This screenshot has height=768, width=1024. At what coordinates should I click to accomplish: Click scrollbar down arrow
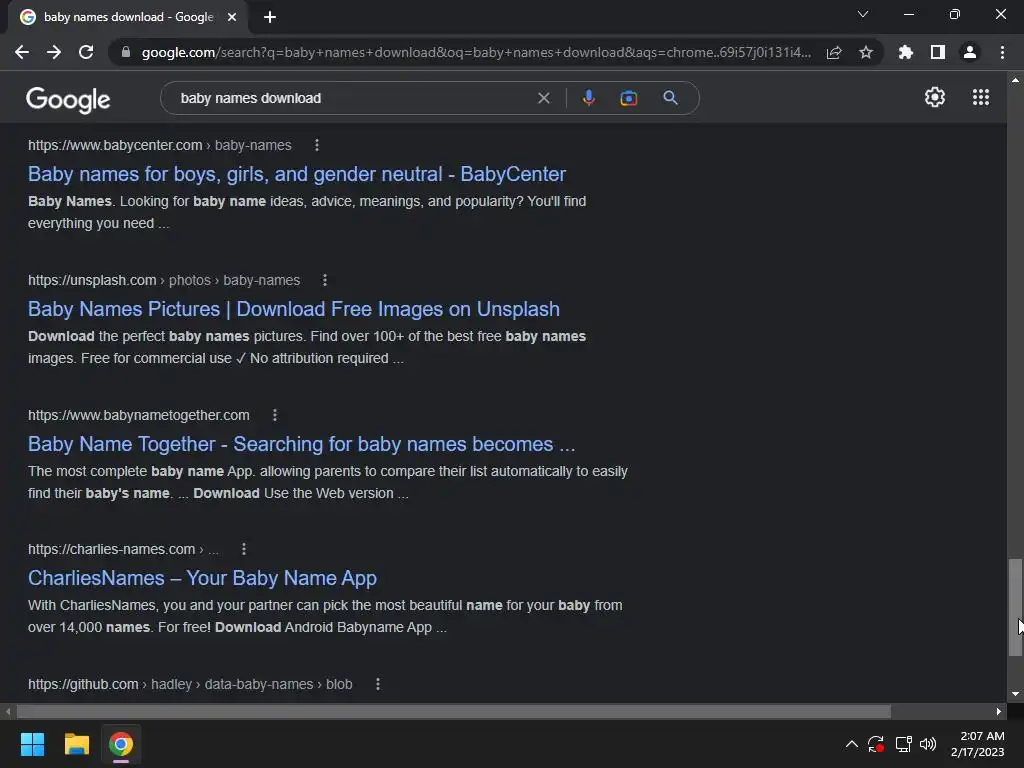point(1015,694)
